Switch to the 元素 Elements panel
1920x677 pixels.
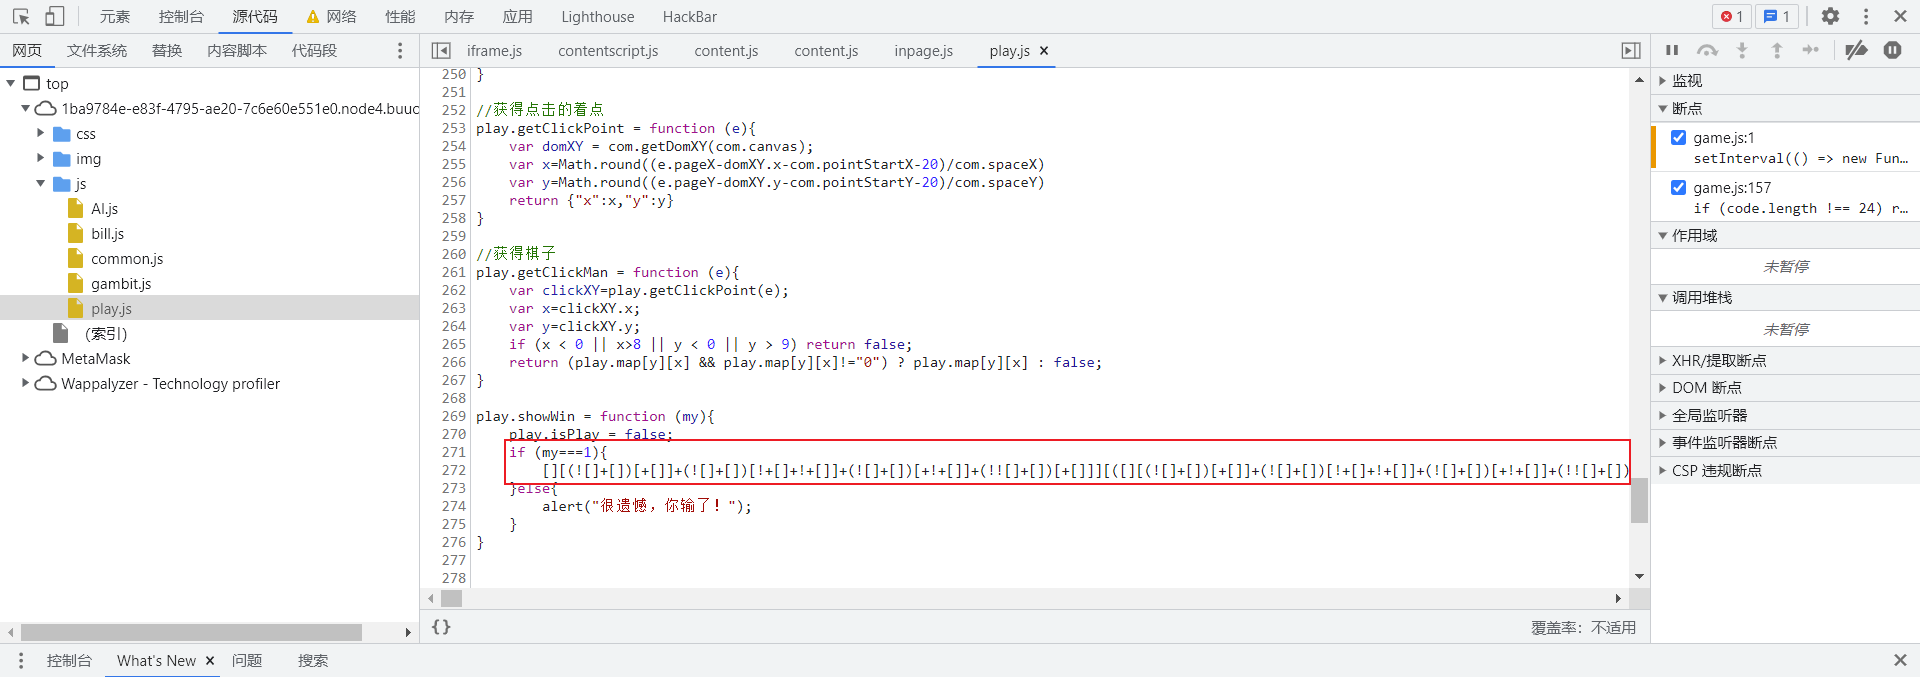coord(115,16)
